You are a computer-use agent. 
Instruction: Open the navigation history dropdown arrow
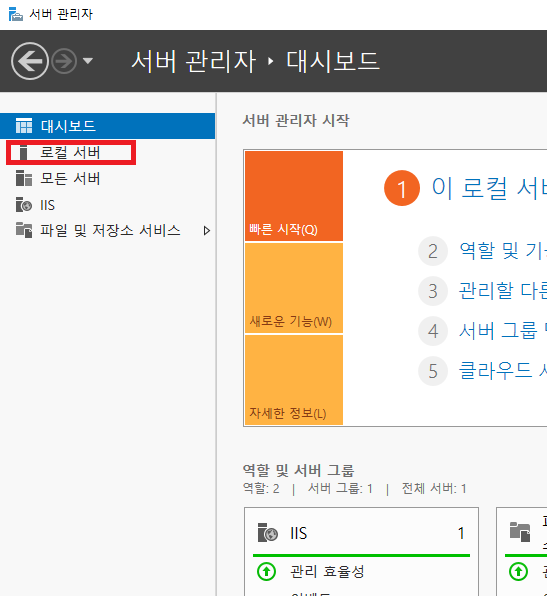point(88,61)
